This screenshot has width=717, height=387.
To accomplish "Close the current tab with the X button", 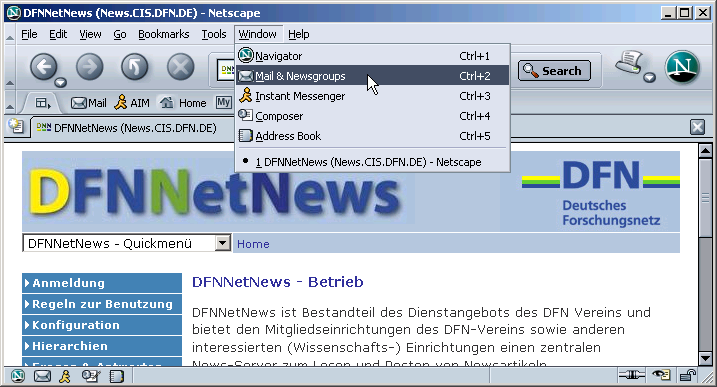I will coord(697,127).
